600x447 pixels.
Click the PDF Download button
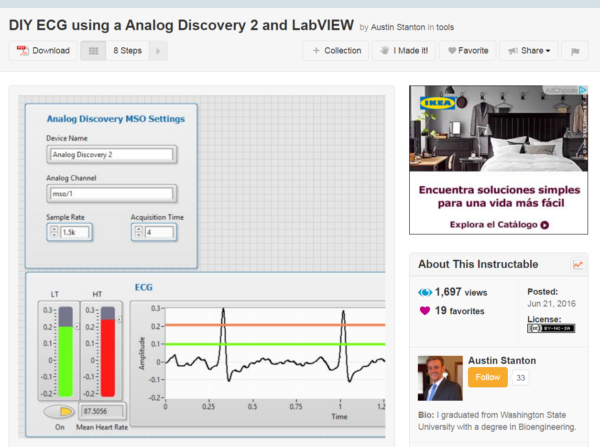pos(43,51)
